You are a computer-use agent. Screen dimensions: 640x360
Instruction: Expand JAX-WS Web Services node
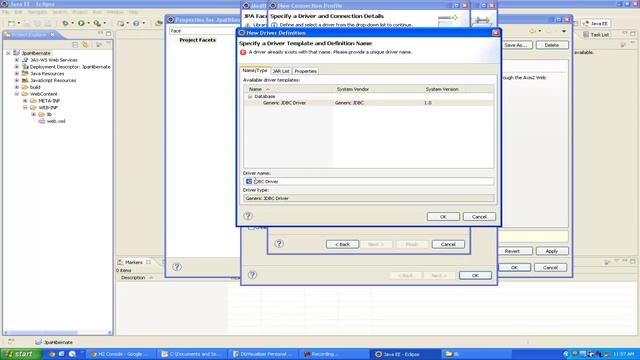click(17, 60)
